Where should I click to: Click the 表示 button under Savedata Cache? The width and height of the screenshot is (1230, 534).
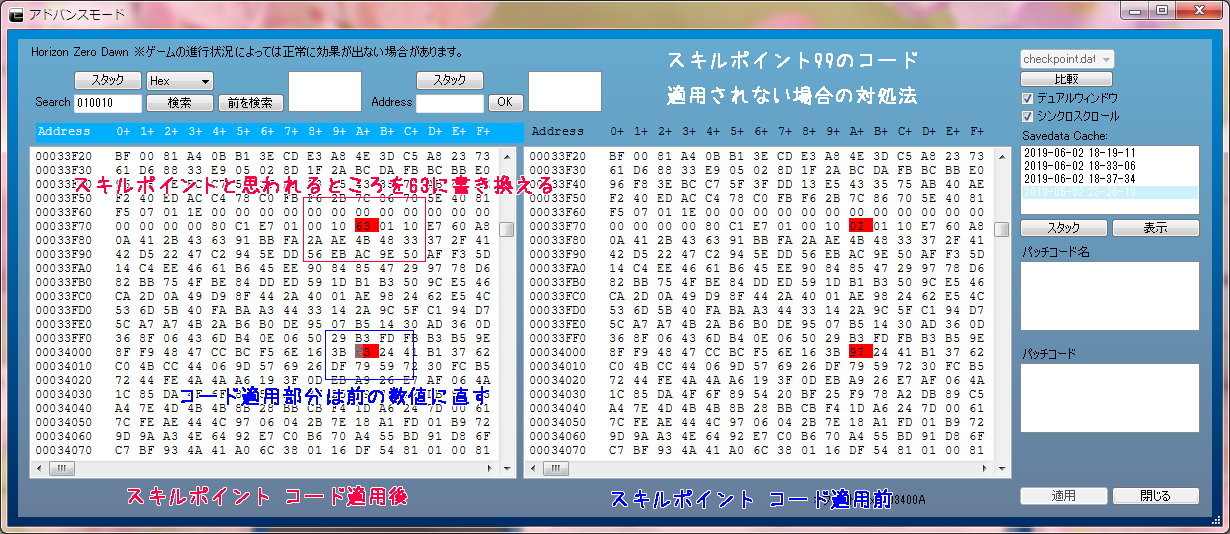1155,228
